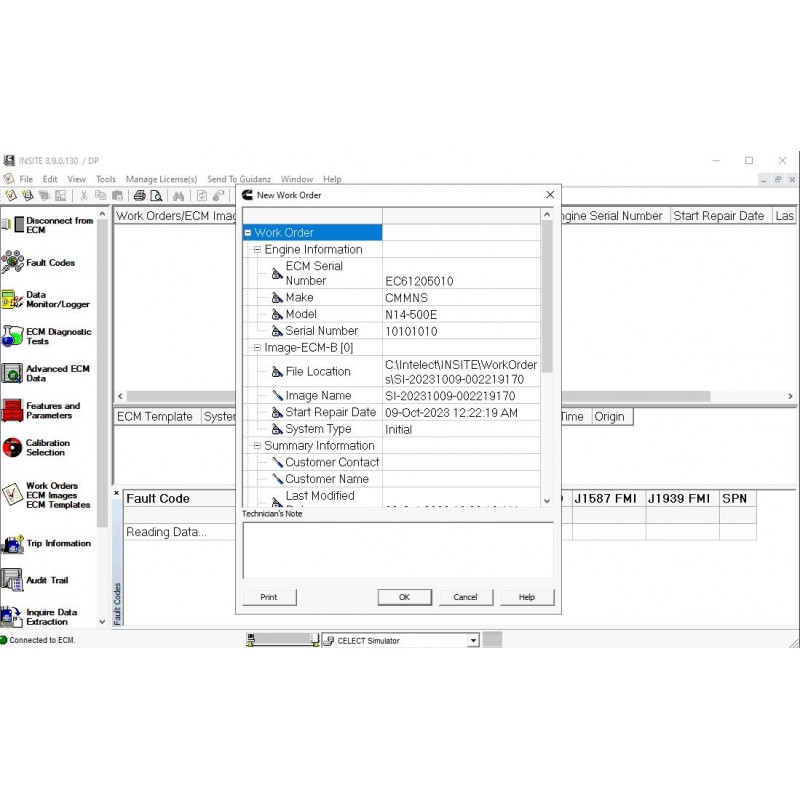Click inside the Technician's Note text box
800x800 pixels.
[398, 550]
